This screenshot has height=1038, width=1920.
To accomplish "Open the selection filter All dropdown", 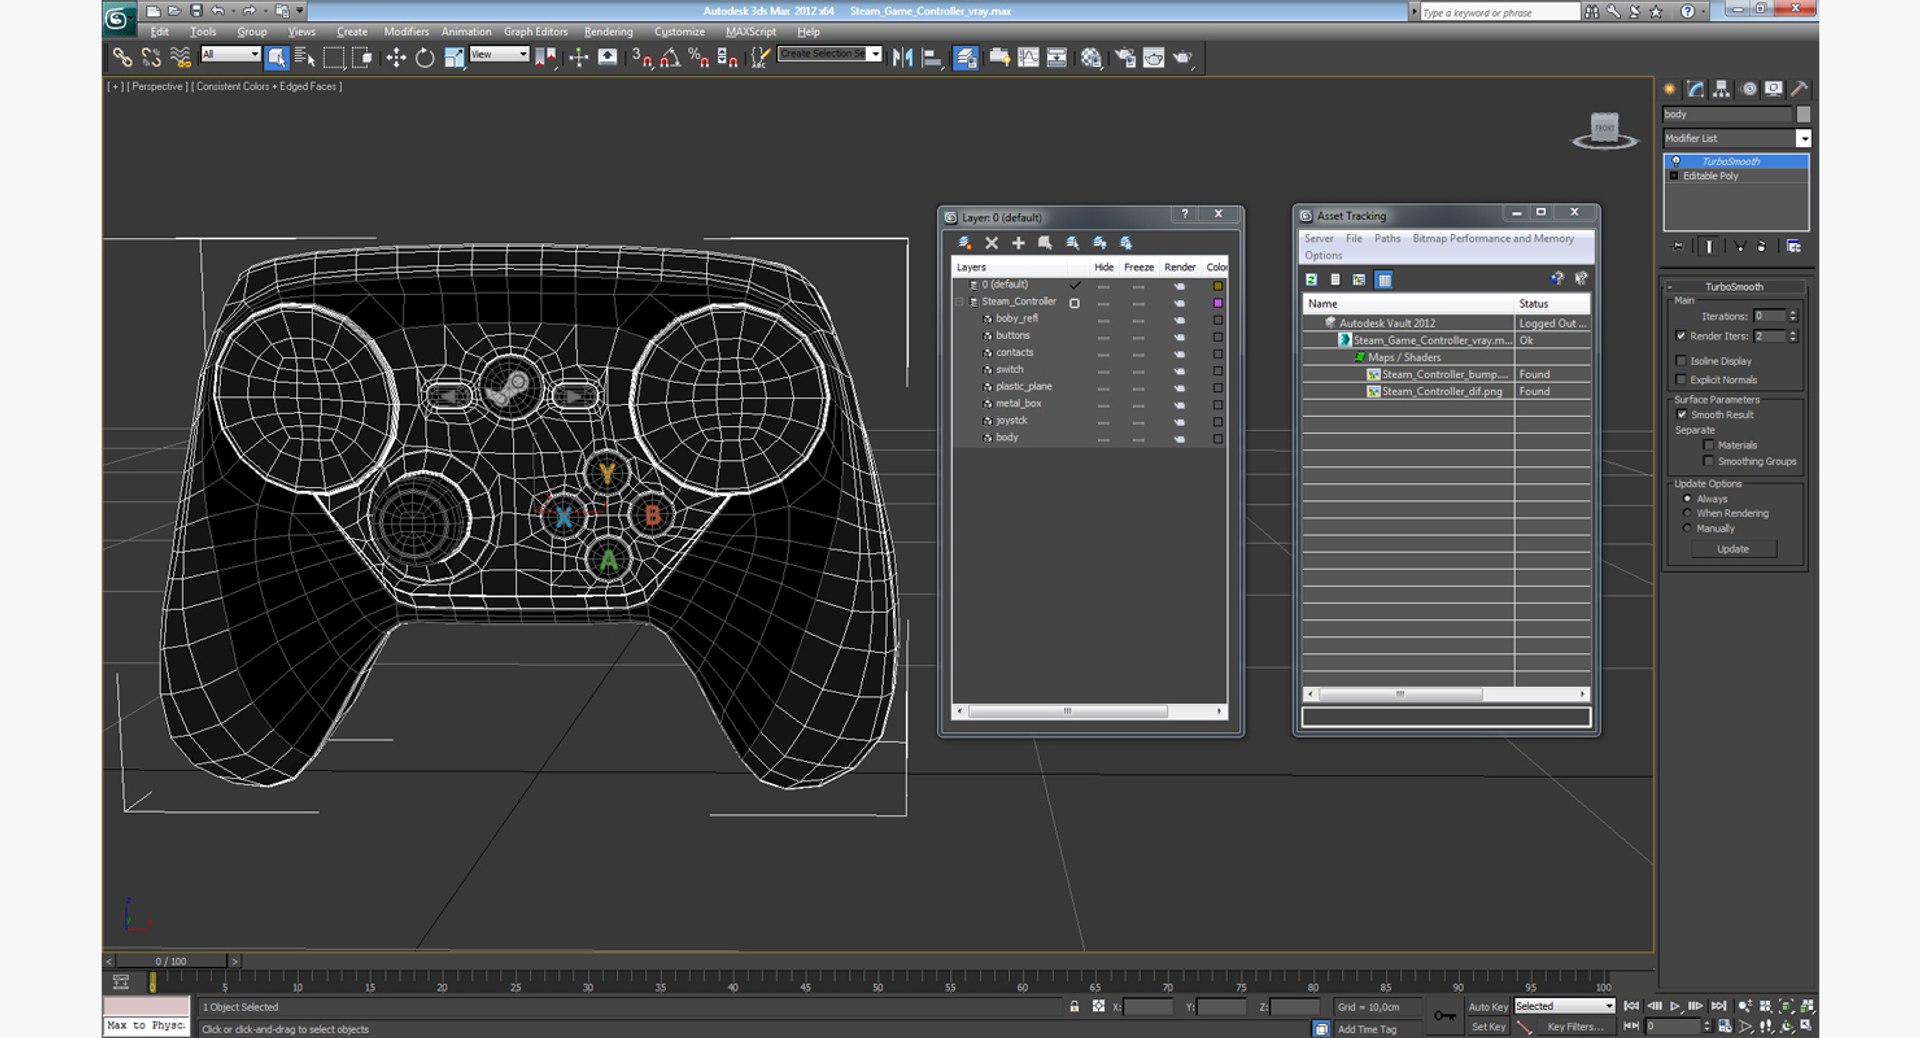I will point(231,54).
